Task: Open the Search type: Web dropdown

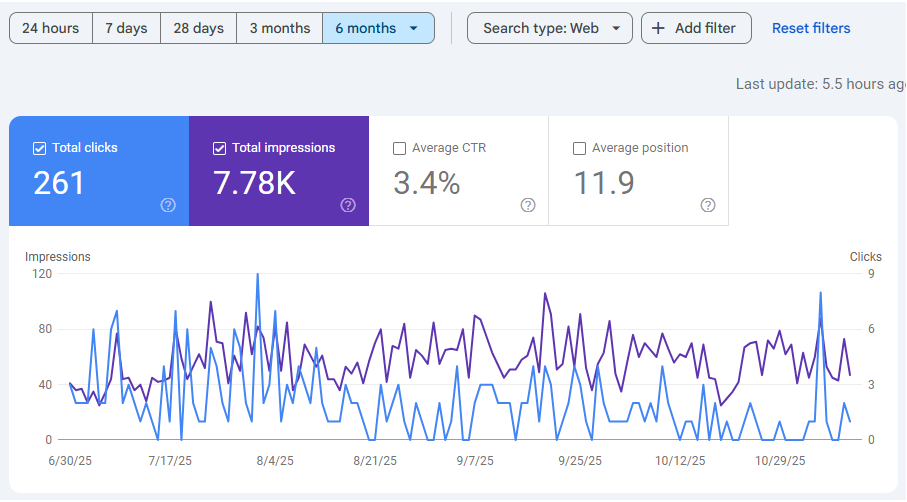Action: [x=550, y=28]
